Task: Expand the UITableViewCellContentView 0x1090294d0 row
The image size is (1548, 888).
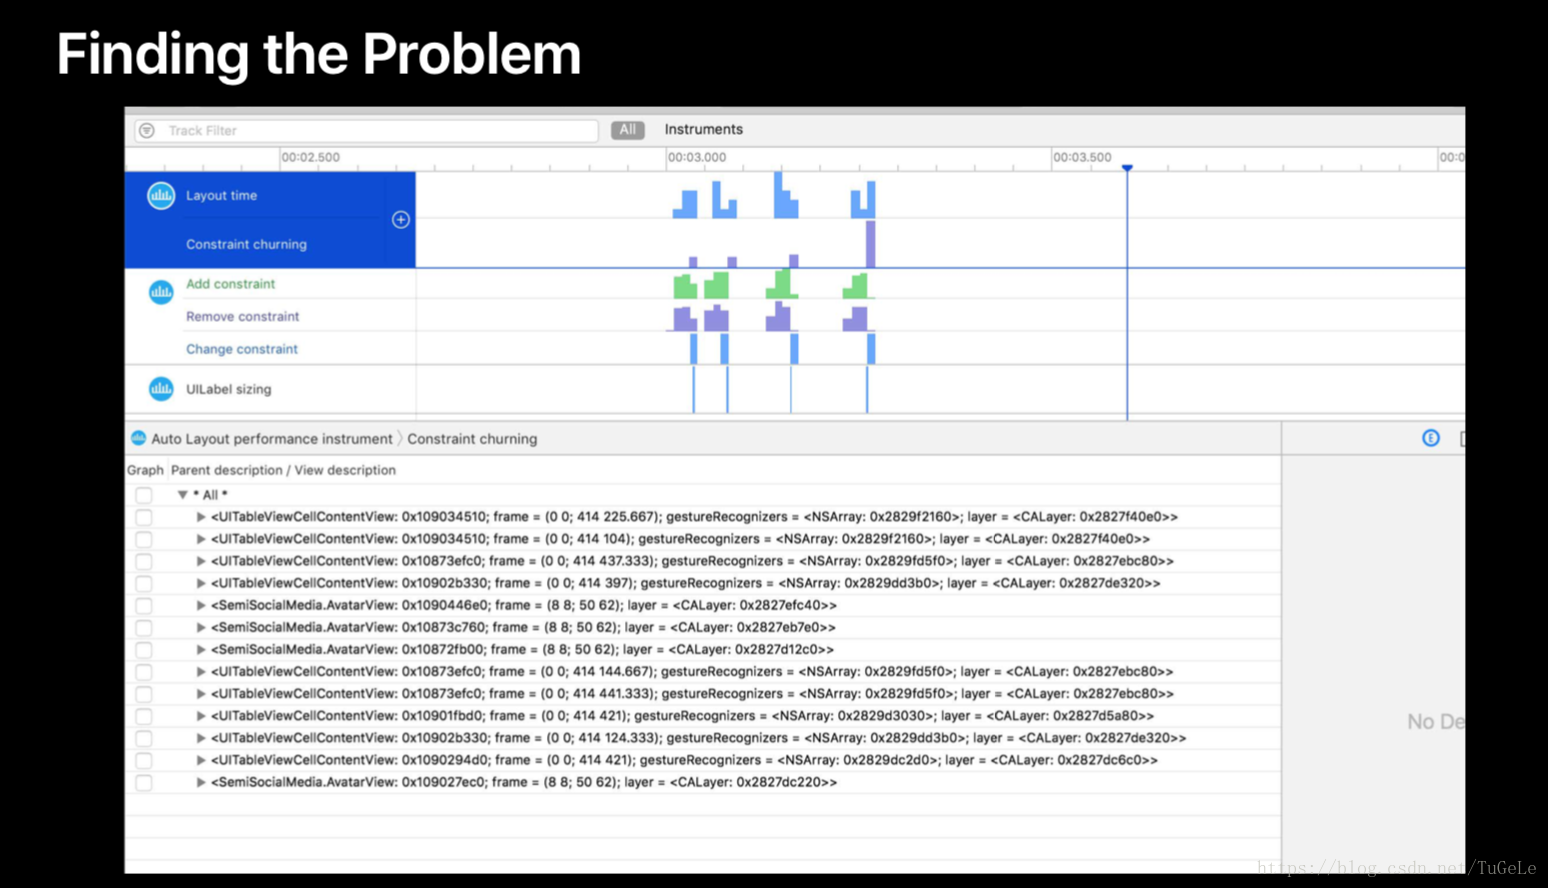Action: [201, 760]
